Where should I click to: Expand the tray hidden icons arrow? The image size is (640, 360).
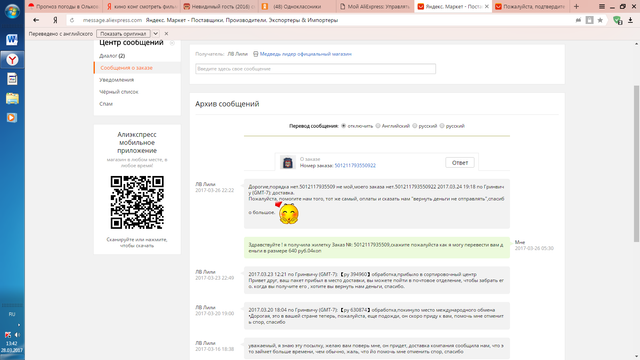(x=19, y=325)
